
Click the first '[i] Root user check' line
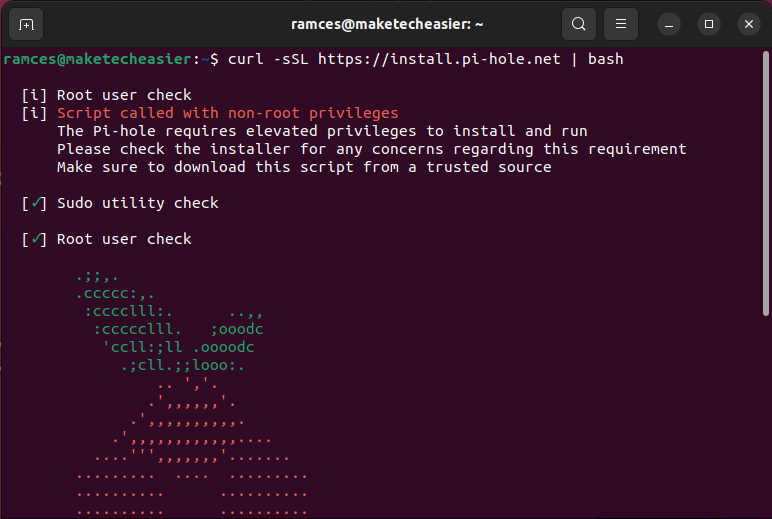106,95
